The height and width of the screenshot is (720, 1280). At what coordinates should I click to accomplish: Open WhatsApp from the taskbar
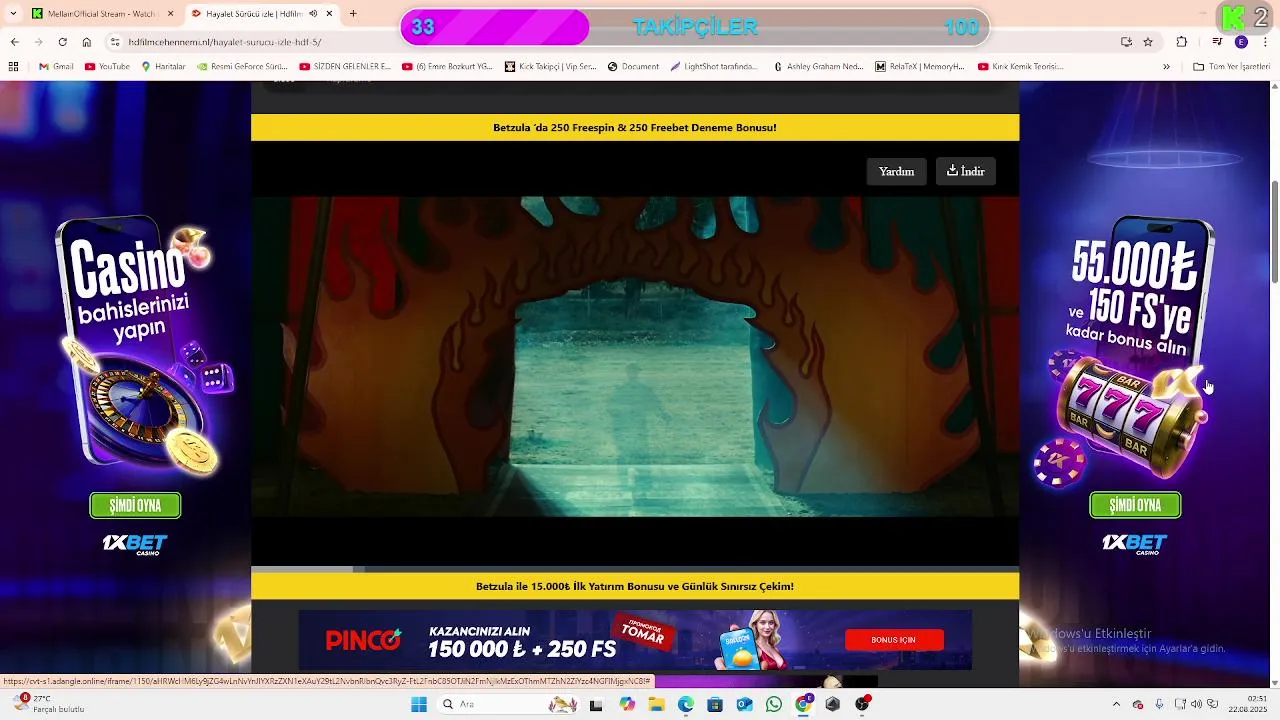point(774,704)
